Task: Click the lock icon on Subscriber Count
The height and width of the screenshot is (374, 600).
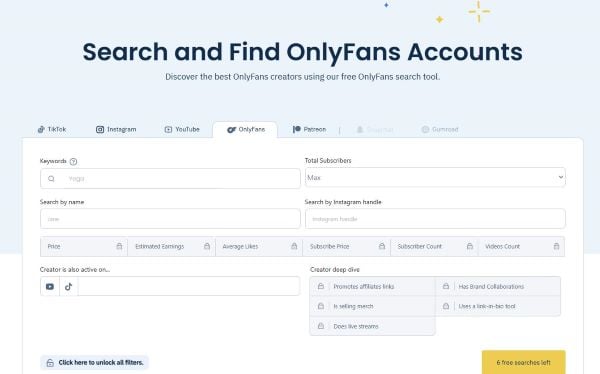Action: (x=470, y=246)
